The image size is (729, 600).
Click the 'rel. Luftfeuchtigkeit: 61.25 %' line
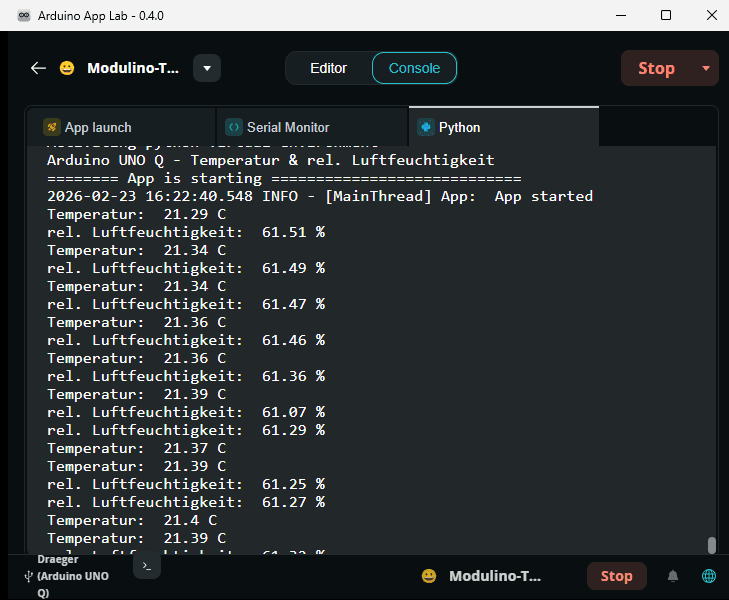click(186, 484)
